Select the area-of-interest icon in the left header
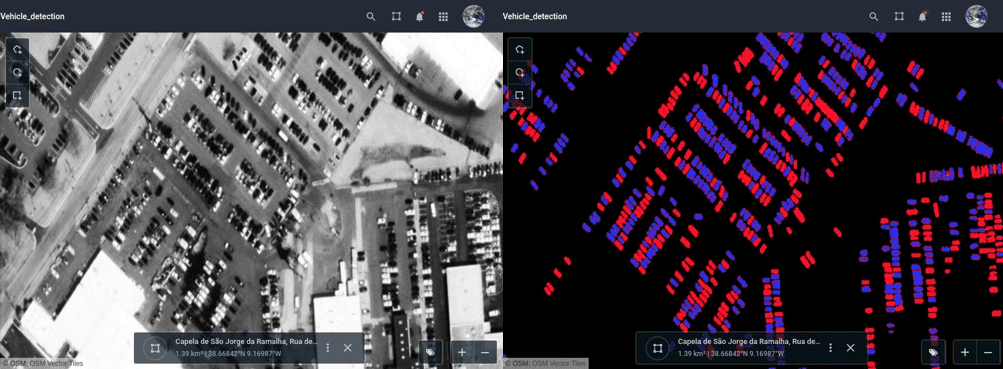Screen dimensions: 1003x369 click(396, 17)
